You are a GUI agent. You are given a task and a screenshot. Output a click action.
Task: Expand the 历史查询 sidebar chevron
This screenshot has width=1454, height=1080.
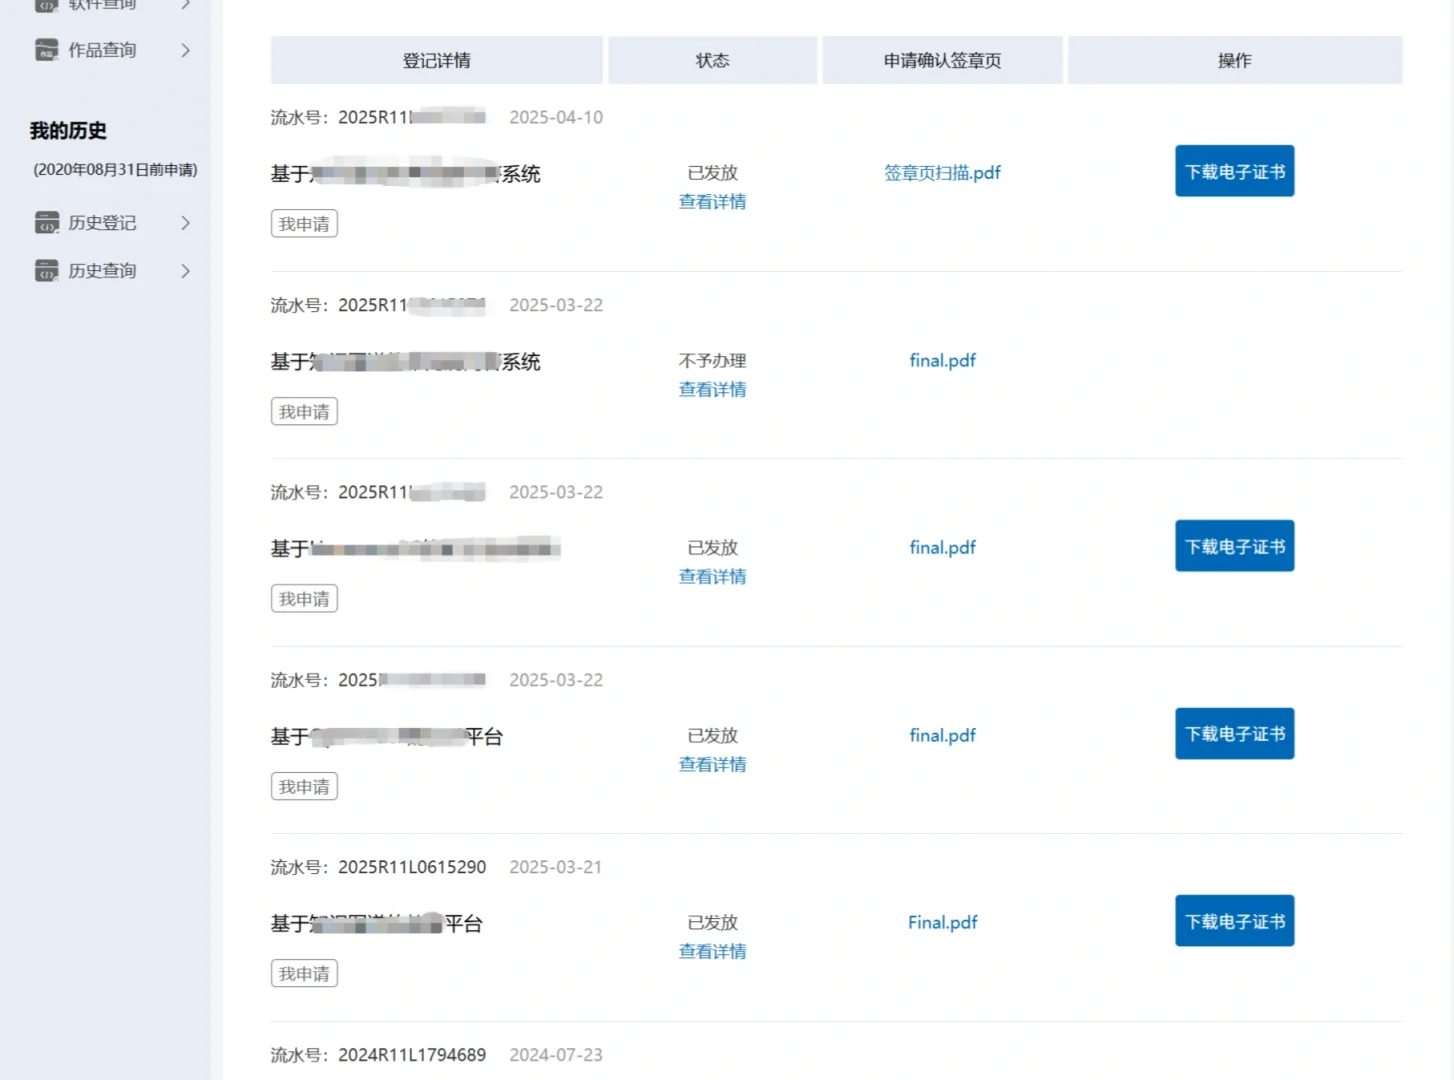(185, 270)
